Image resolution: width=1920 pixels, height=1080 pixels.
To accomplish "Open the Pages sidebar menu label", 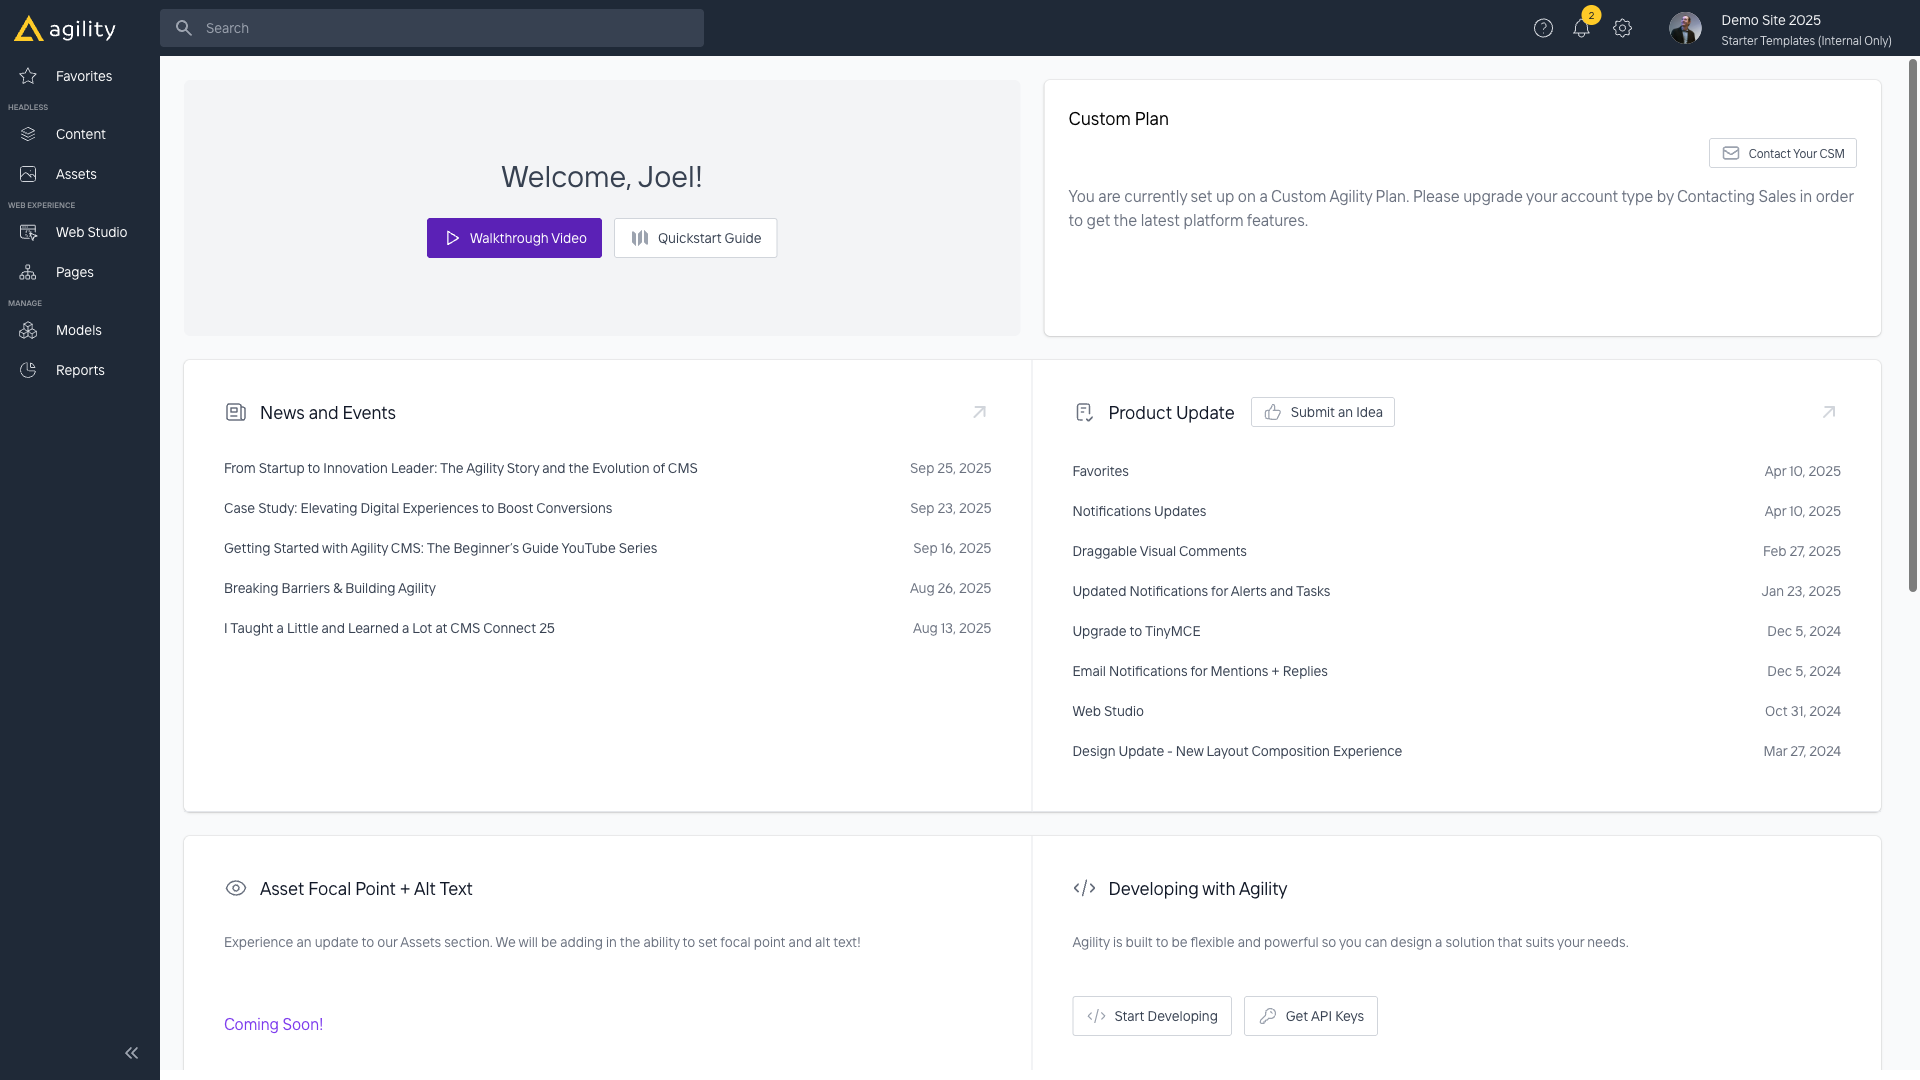I will pyautogui.click(x=75, y=272).
